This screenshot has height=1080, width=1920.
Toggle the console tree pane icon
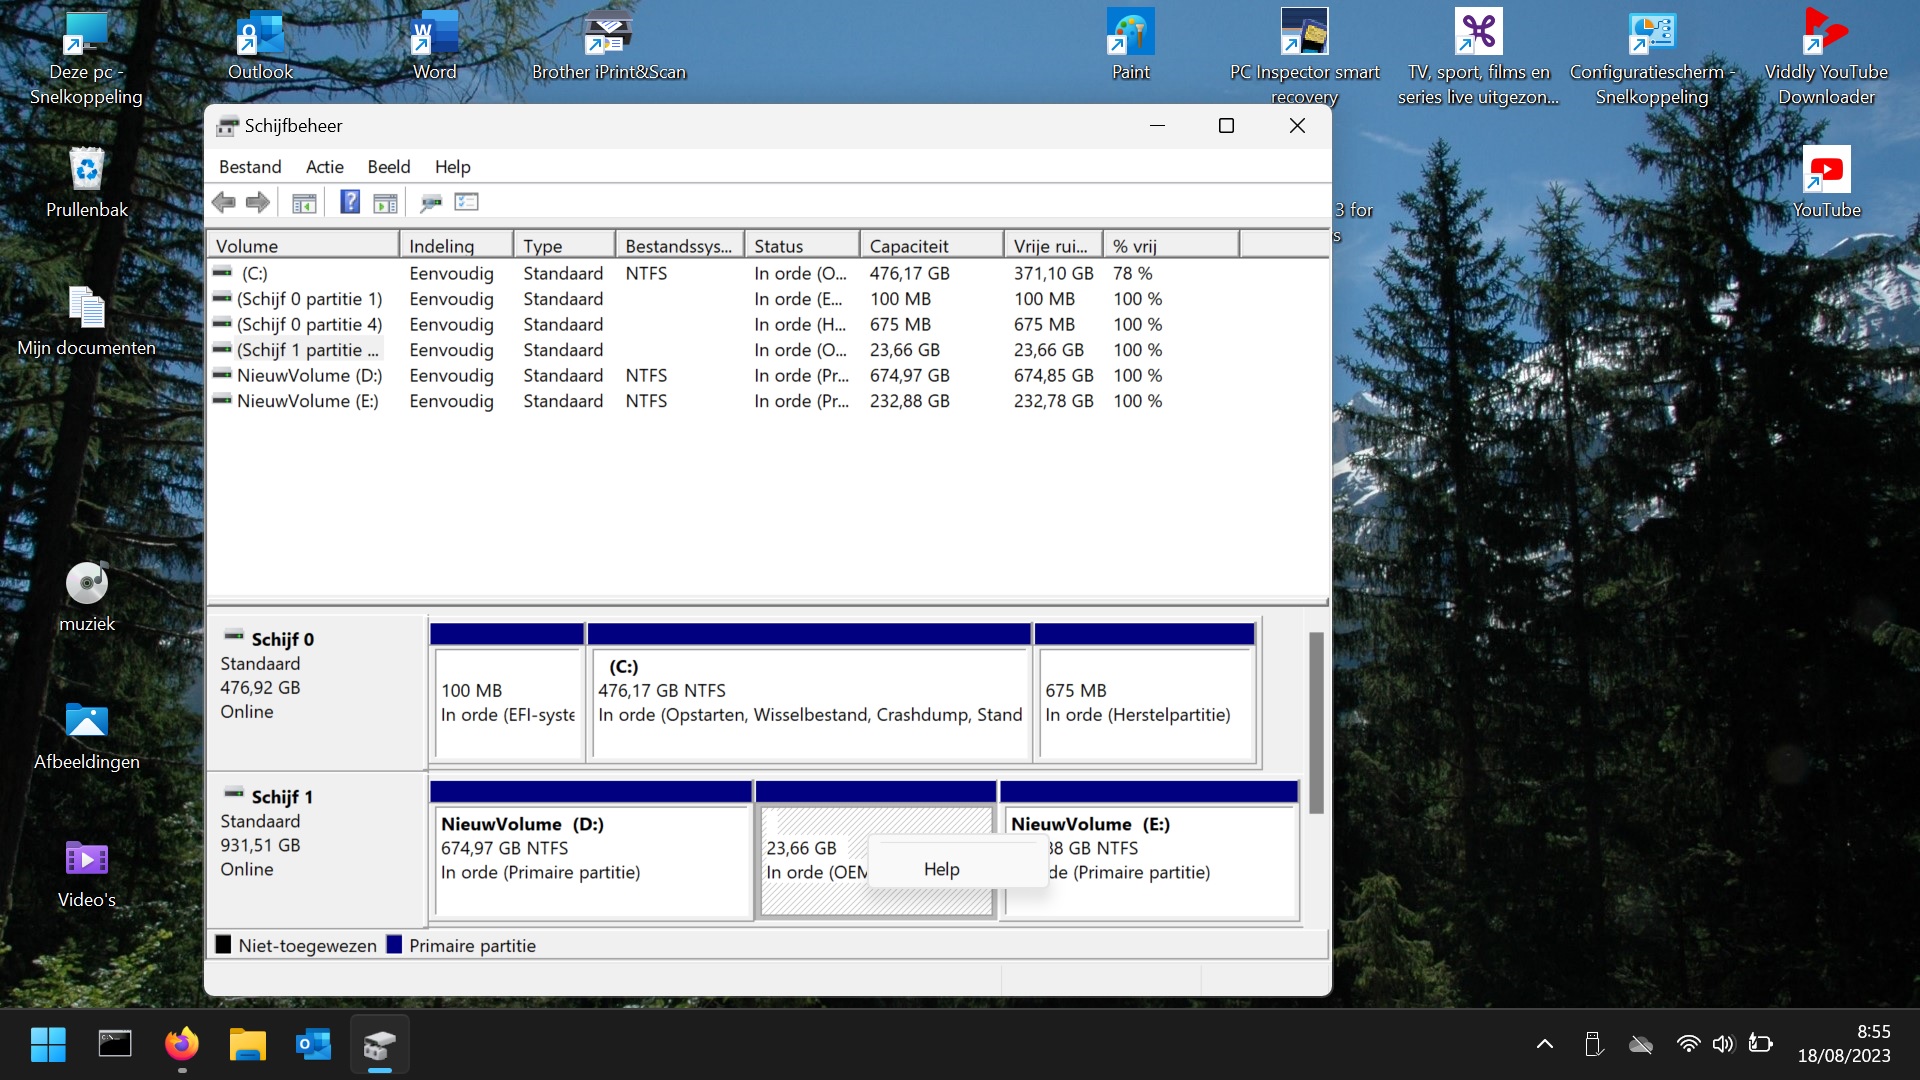(x=304, y=203)
